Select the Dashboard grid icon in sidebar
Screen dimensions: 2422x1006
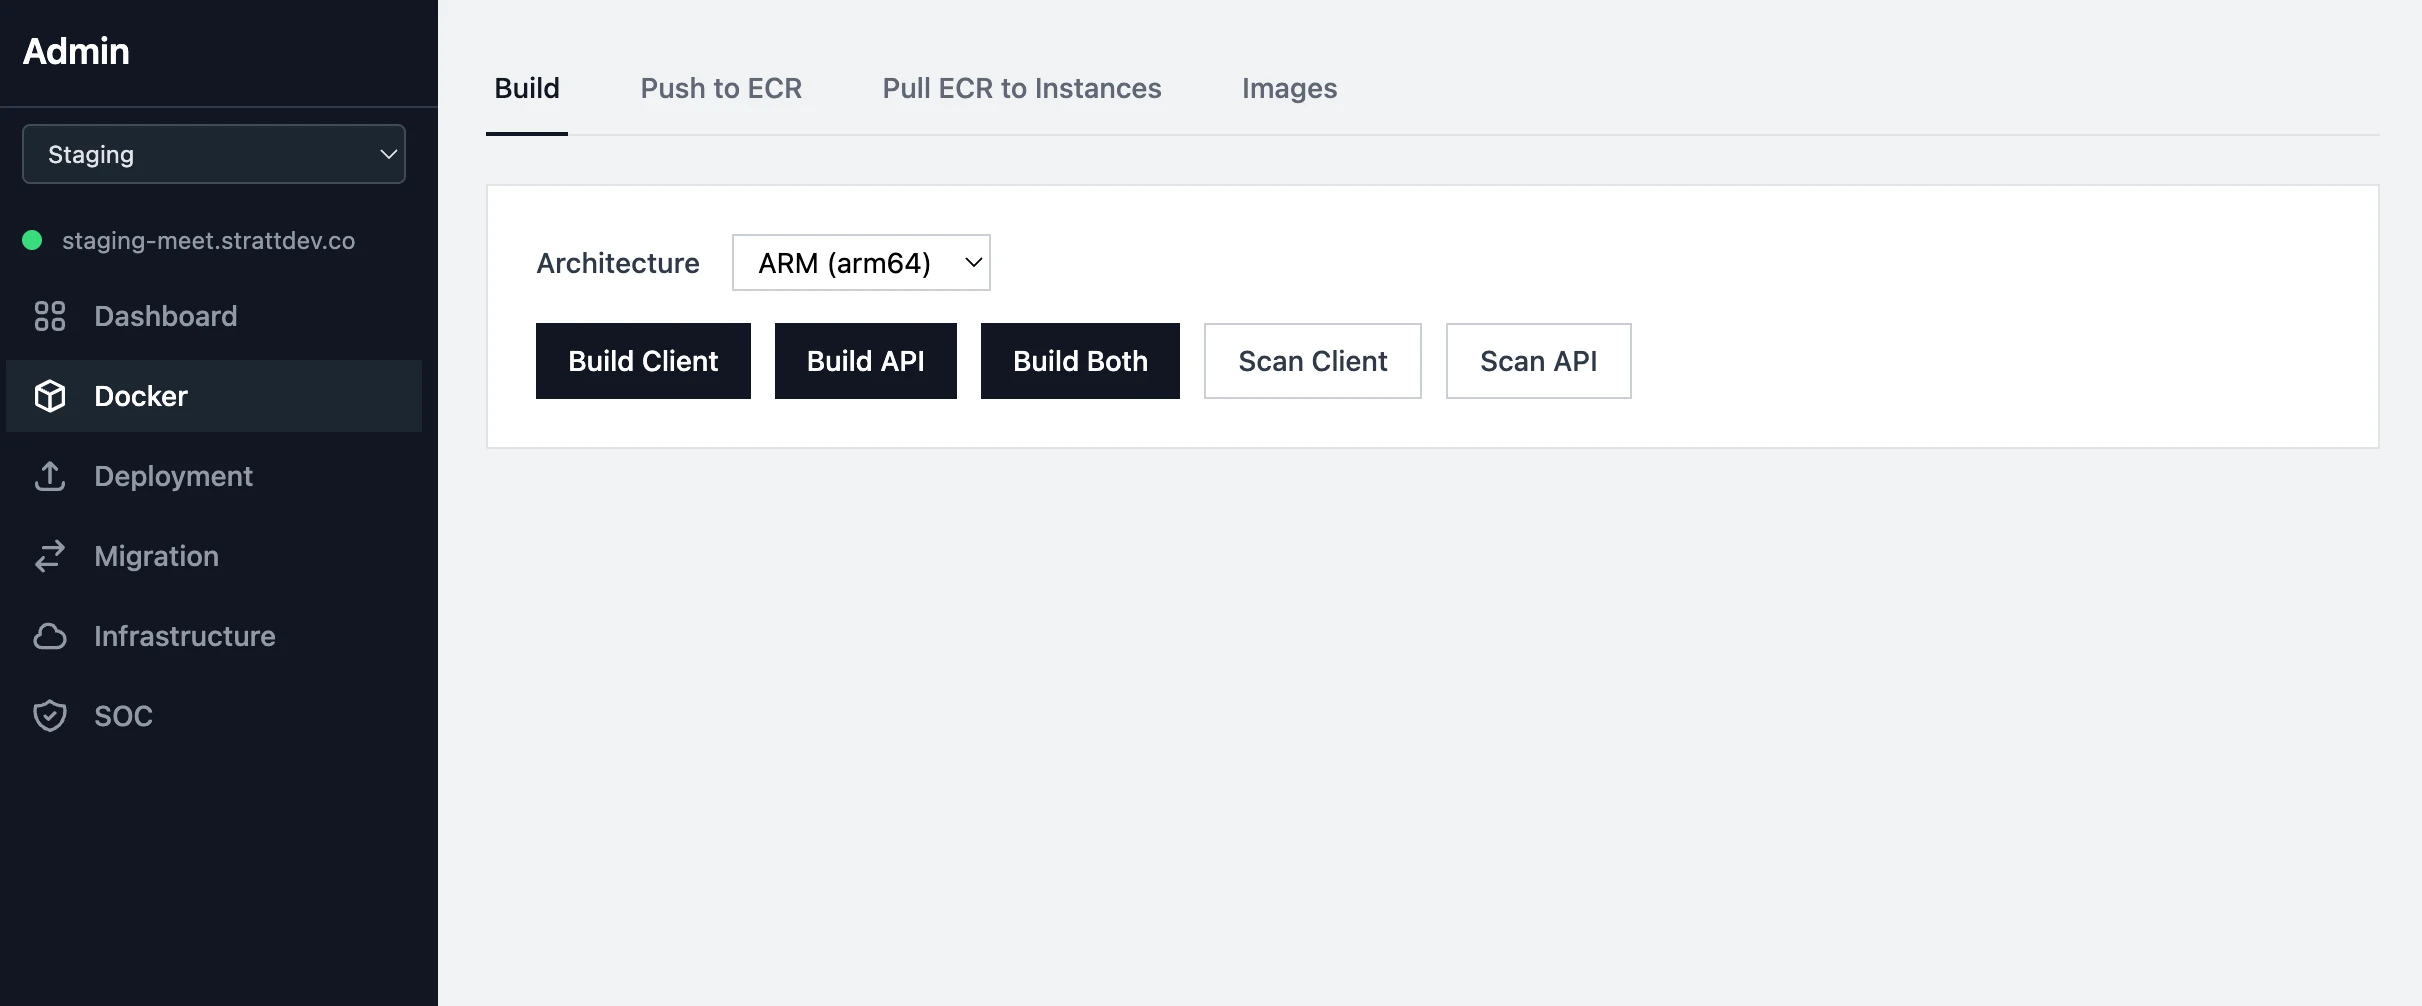coord(51,316)
